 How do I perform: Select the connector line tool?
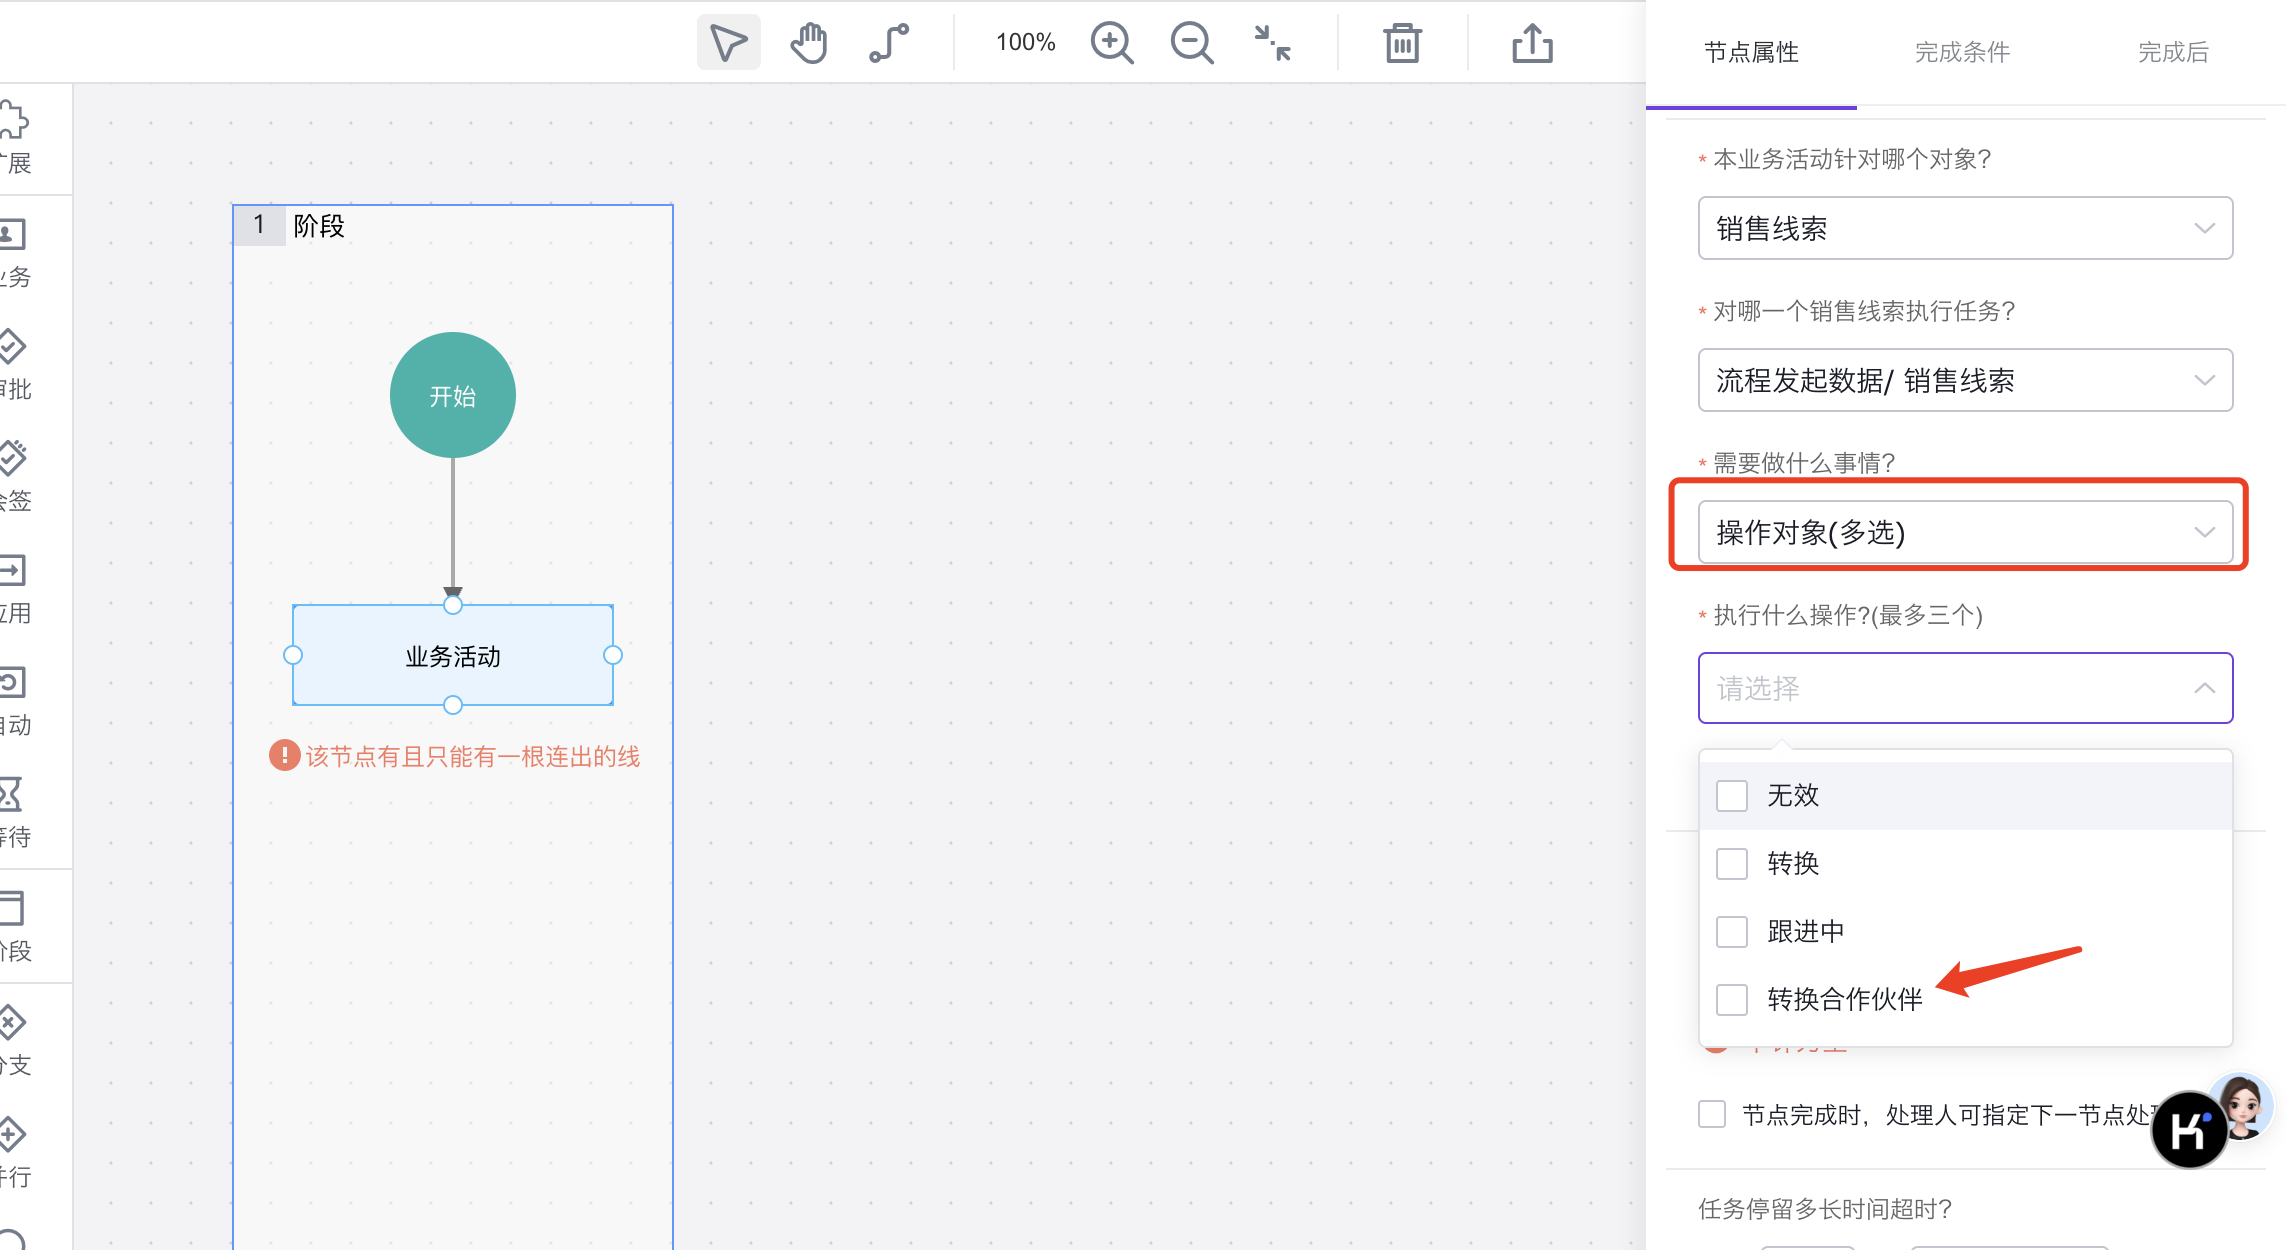click(x=889, y=43)
